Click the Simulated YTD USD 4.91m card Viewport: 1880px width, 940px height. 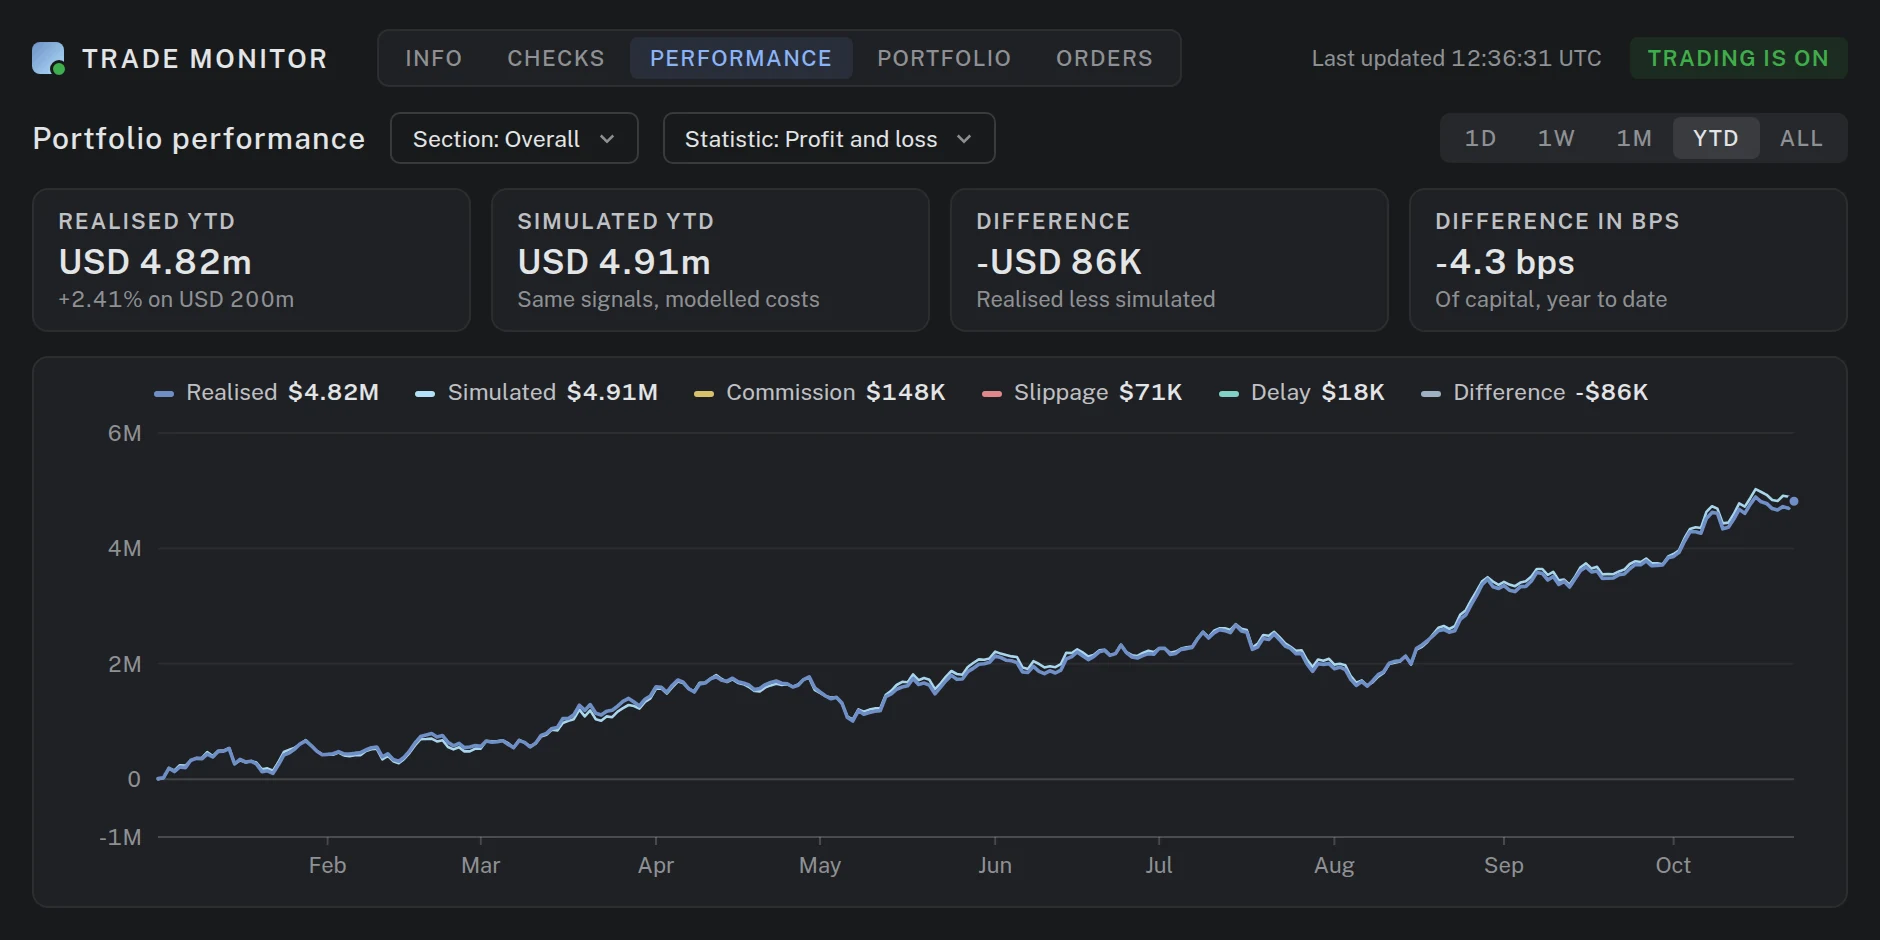[x=710, y=260]
